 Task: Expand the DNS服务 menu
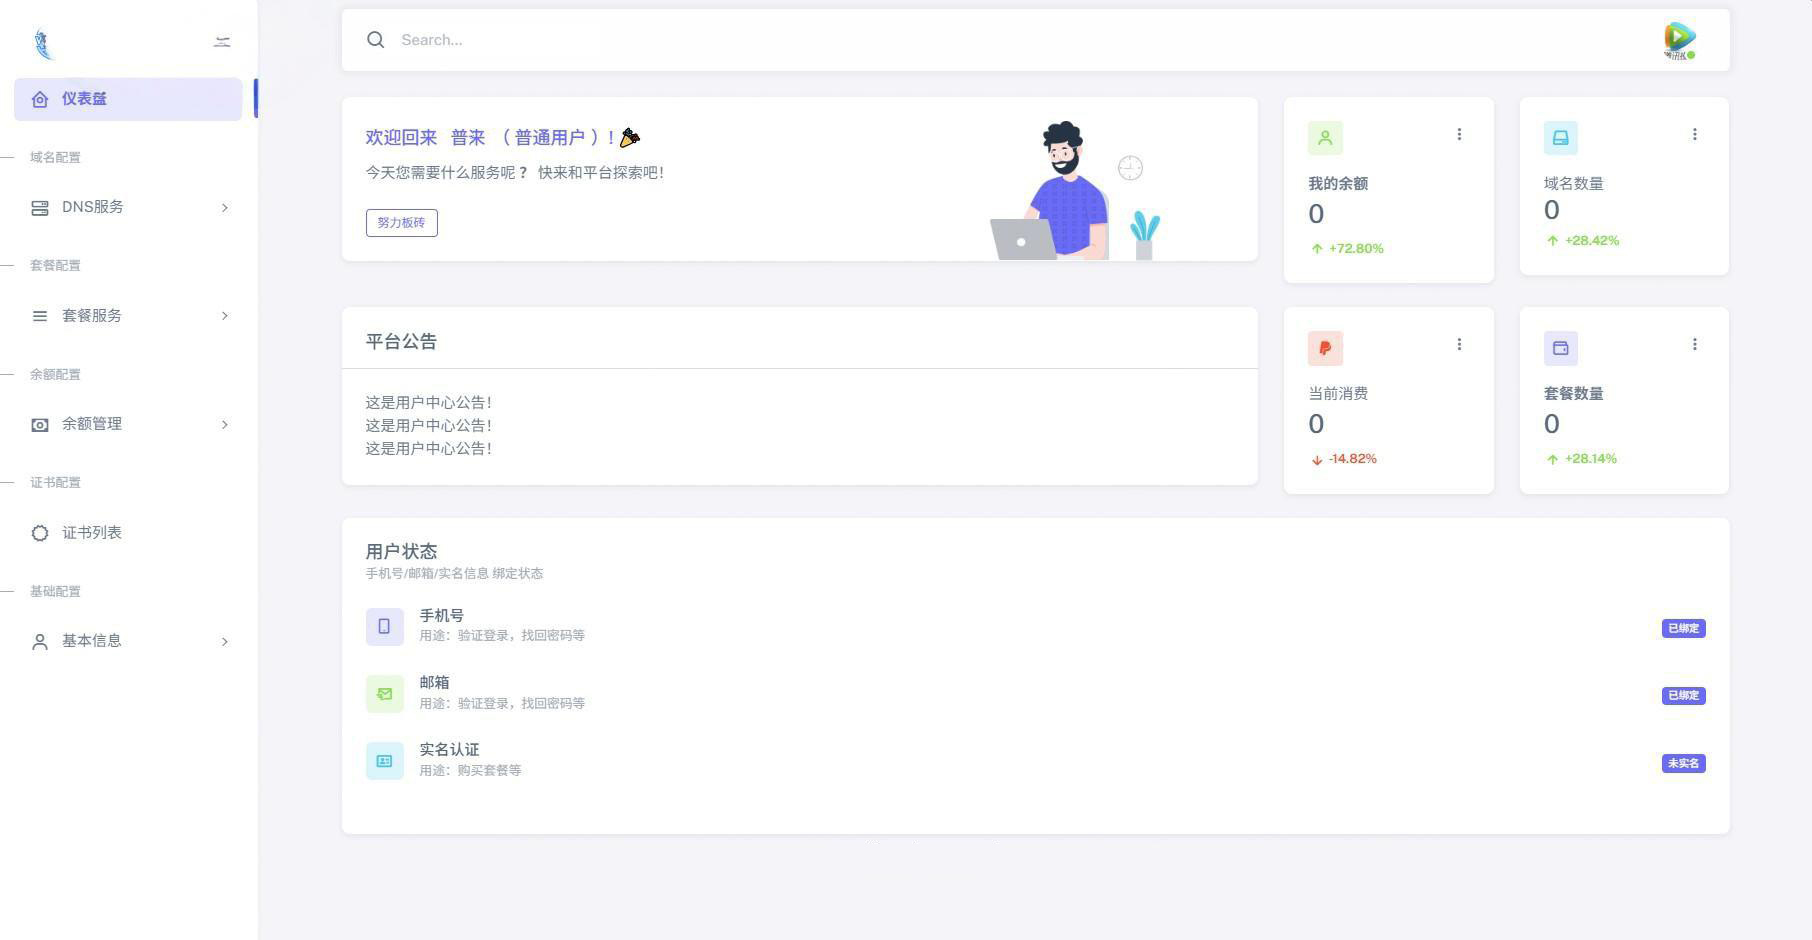(128, 207)
